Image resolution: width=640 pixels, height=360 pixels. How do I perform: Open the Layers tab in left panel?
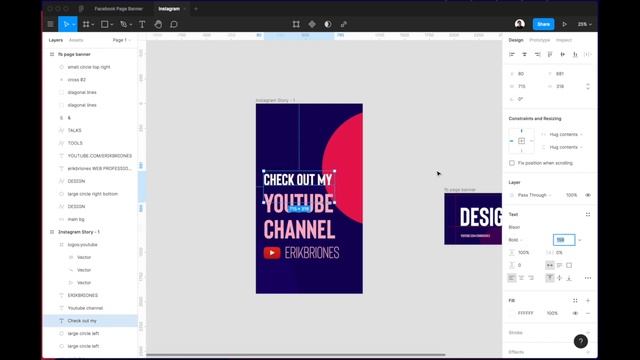(56, 40)
